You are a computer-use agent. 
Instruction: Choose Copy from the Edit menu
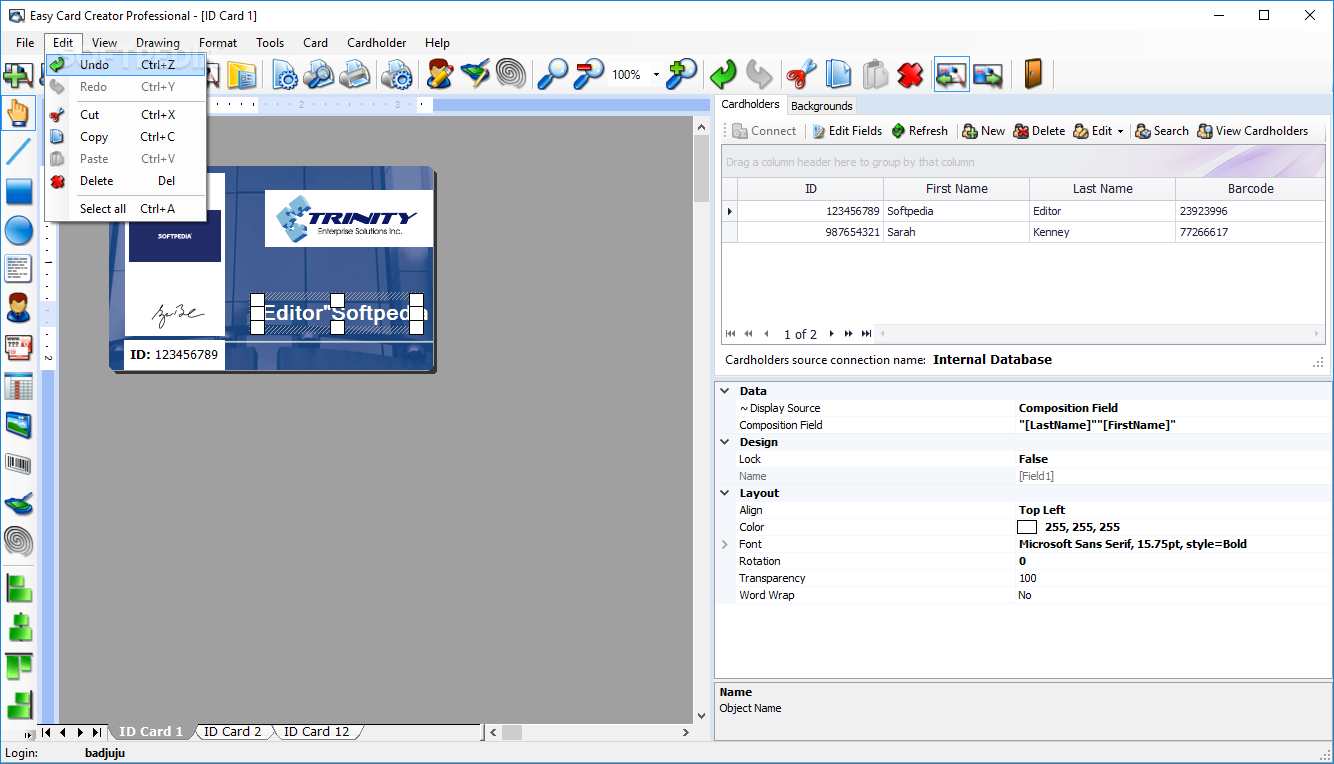(x=126, y=137)
